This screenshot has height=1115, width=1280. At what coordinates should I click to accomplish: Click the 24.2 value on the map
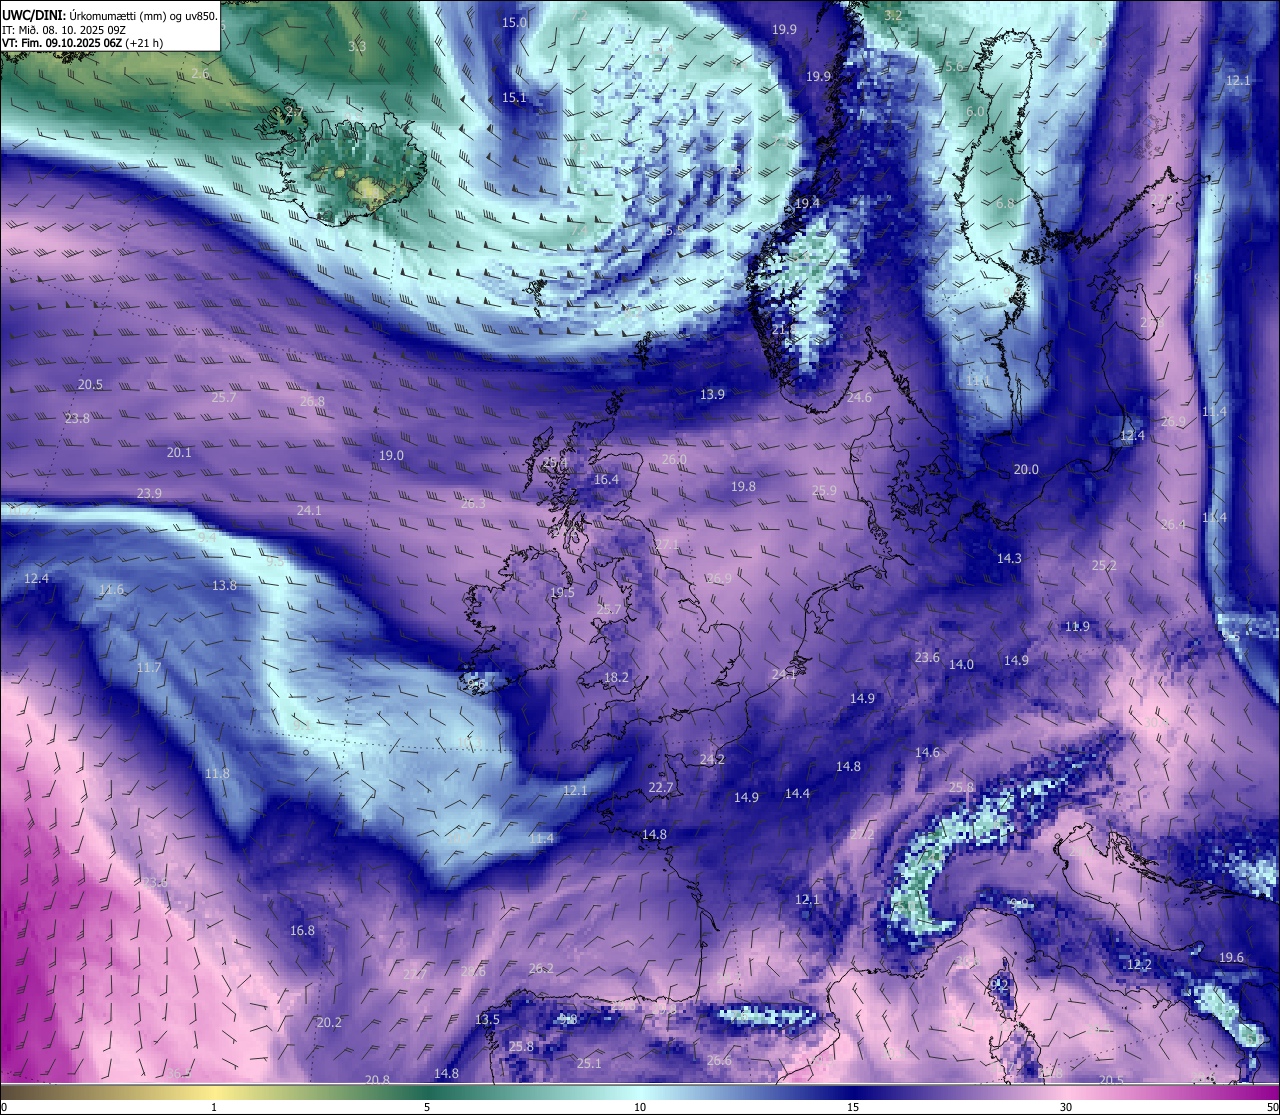[x=712, y=759]
